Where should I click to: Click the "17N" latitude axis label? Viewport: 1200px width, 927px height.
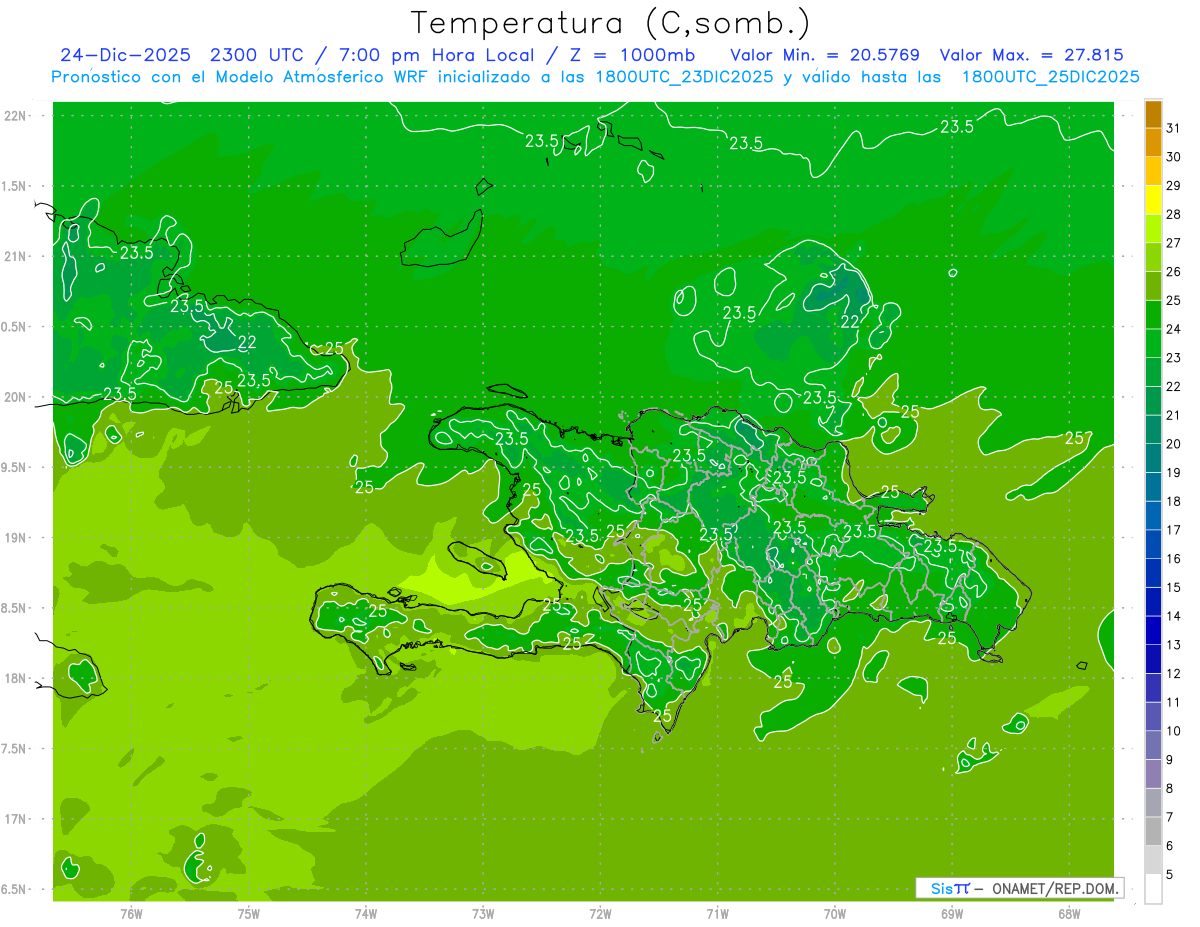tap(16, 819)
